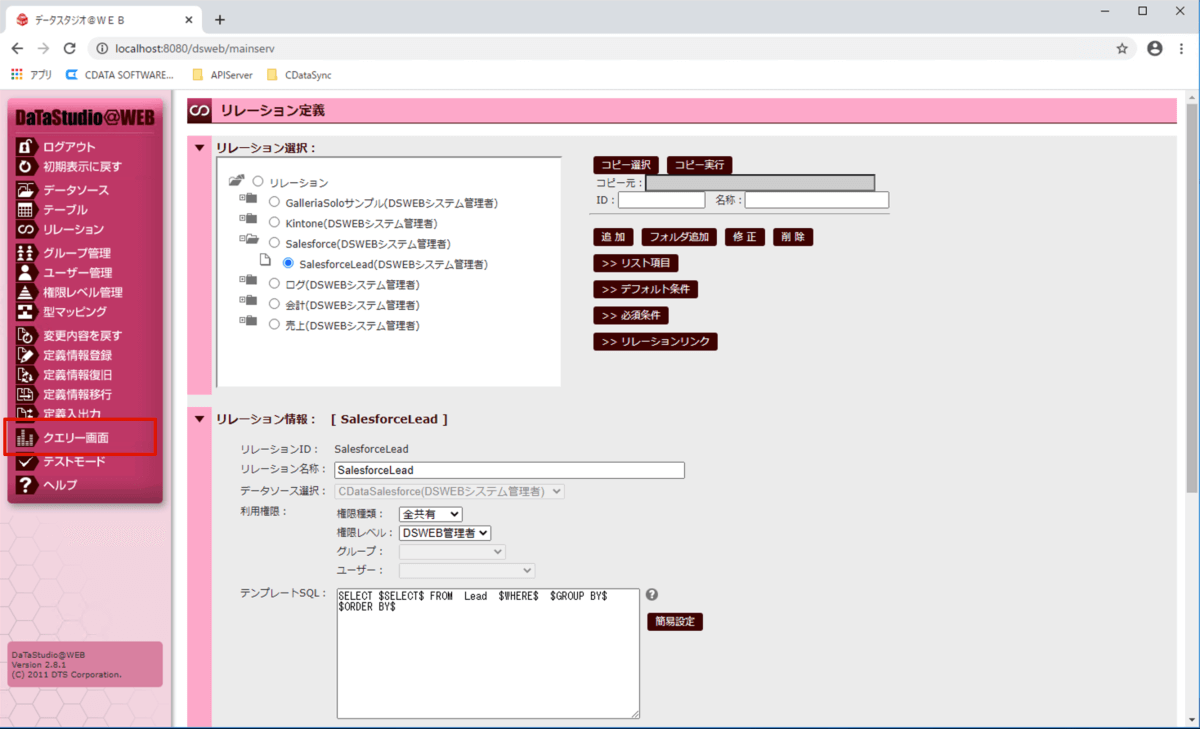Click the リレーション名称 text field
Image resolution: width=1200 pixels, height=729 pixels.
[510, 470]
